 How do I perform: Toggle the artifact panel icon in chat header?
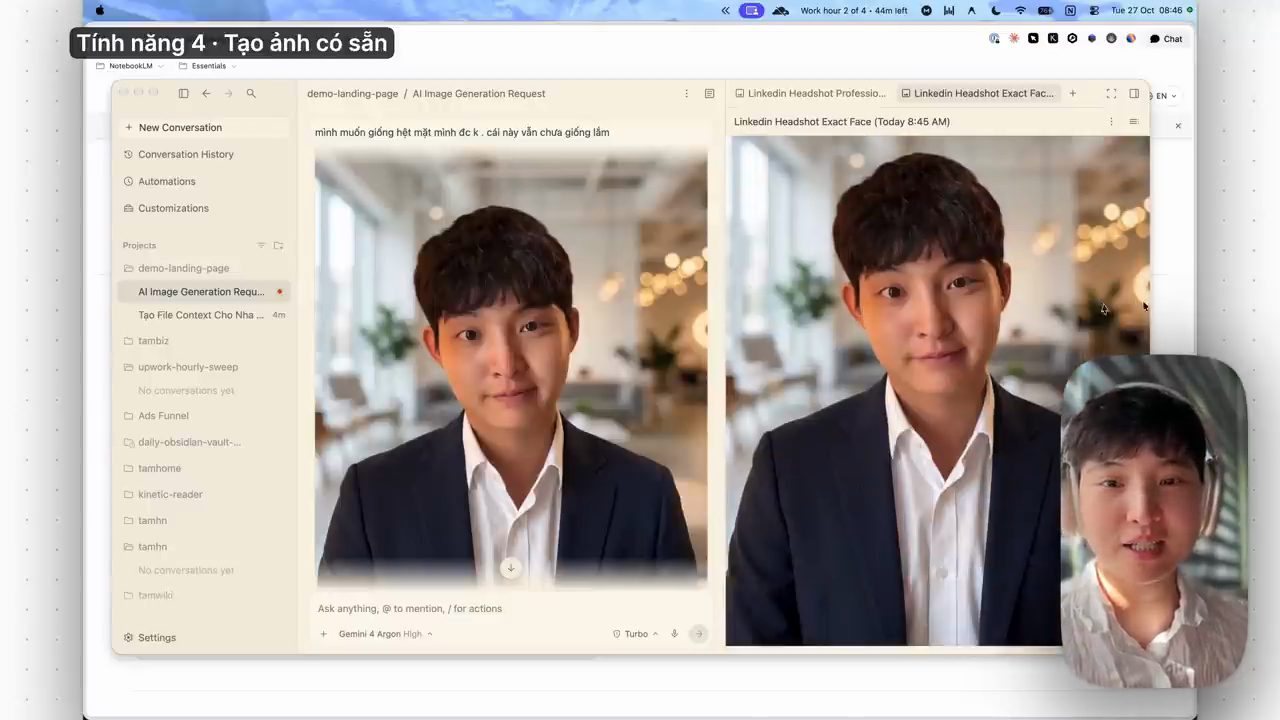709,93
